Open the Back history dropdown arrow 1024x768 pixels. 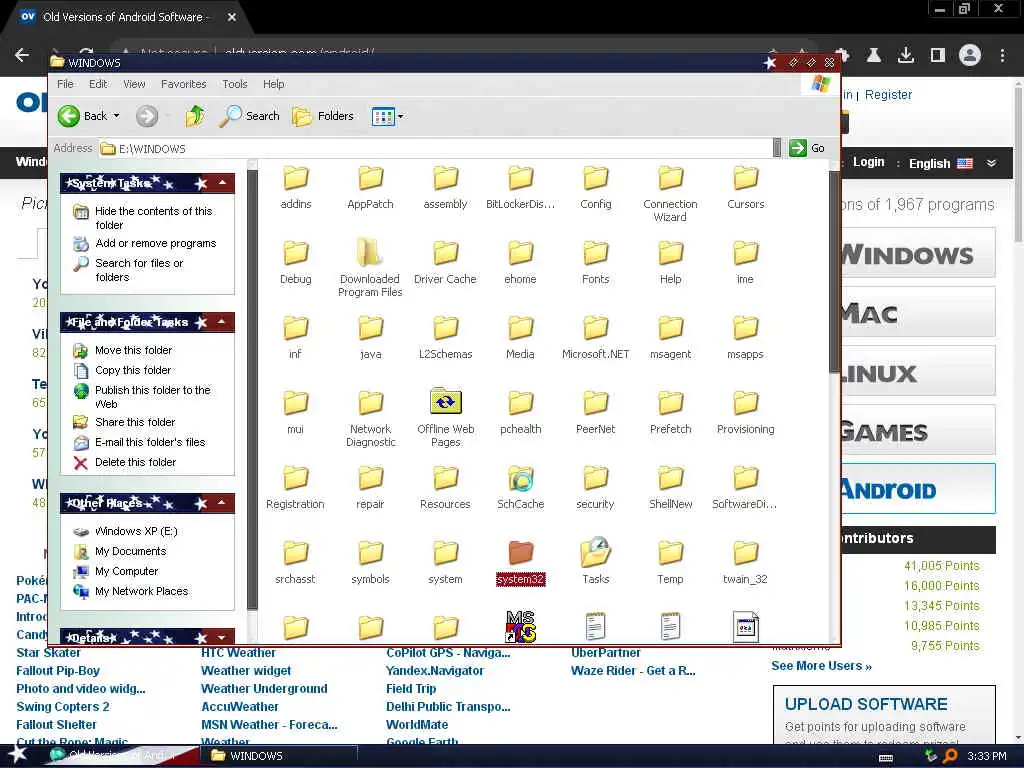click(x=117, y=116)
